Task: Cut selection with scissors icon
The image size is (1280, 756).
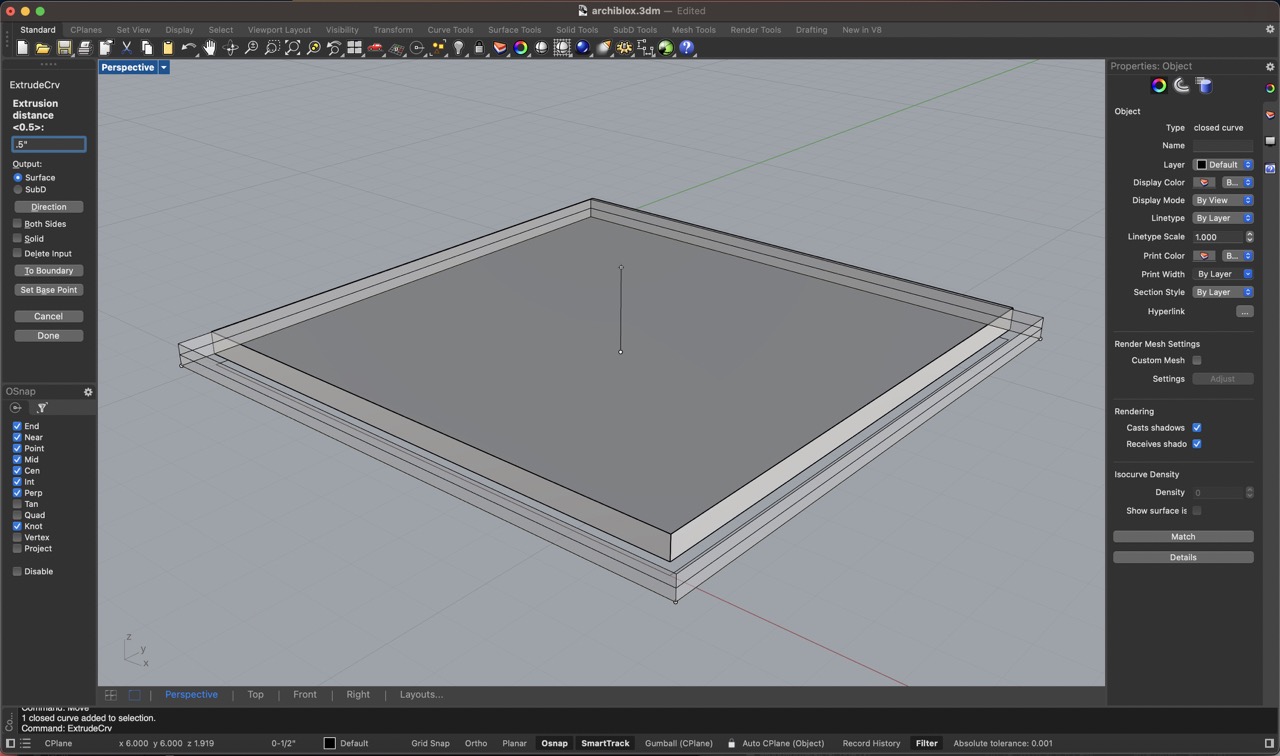Action: [x=127, y=48]
